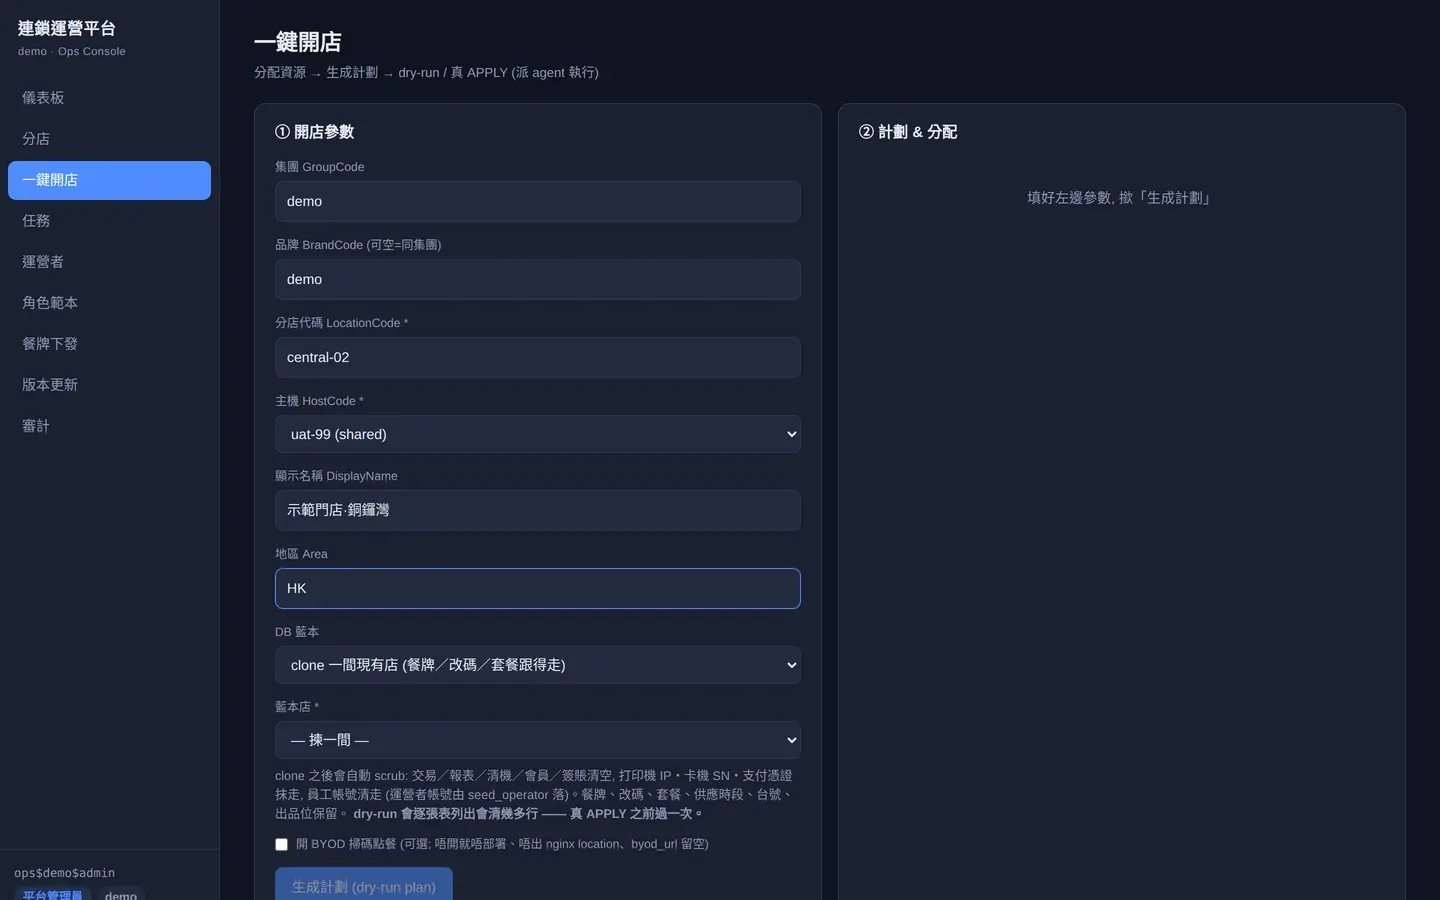
Task: Click the ① 開店參數 heading
Action: [314, 132]
